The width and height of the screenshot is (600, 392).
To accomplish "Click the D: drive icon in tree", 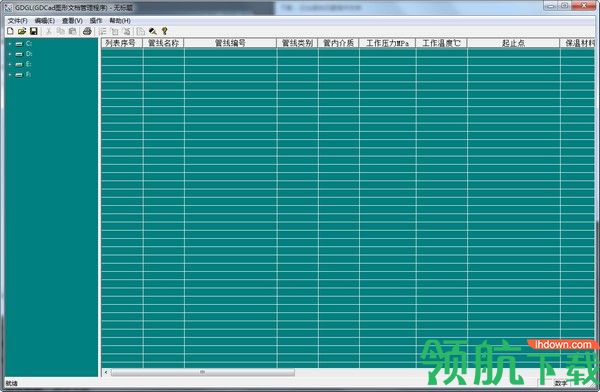I will click(19, 54).
